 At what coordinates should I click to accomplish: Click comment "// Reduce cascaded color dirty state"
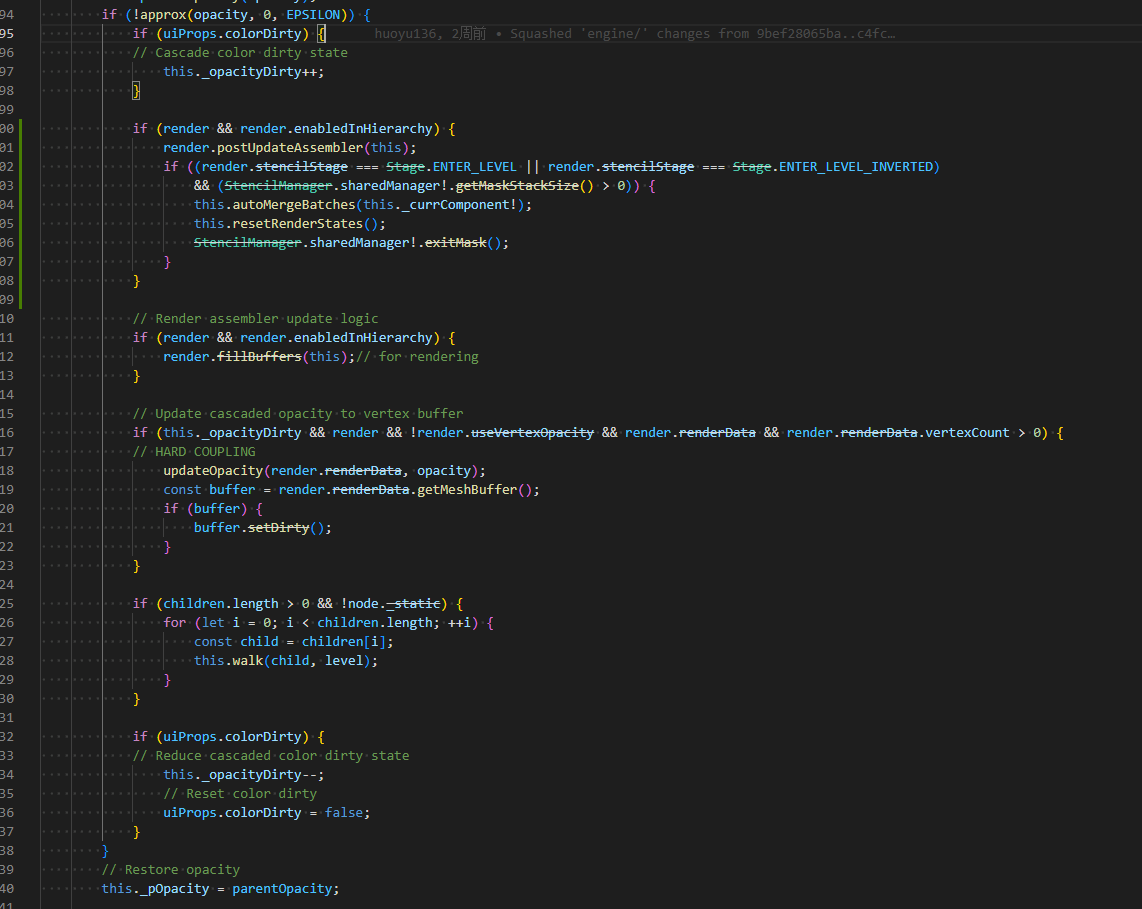pyautogui.click(x=271, y=755)
